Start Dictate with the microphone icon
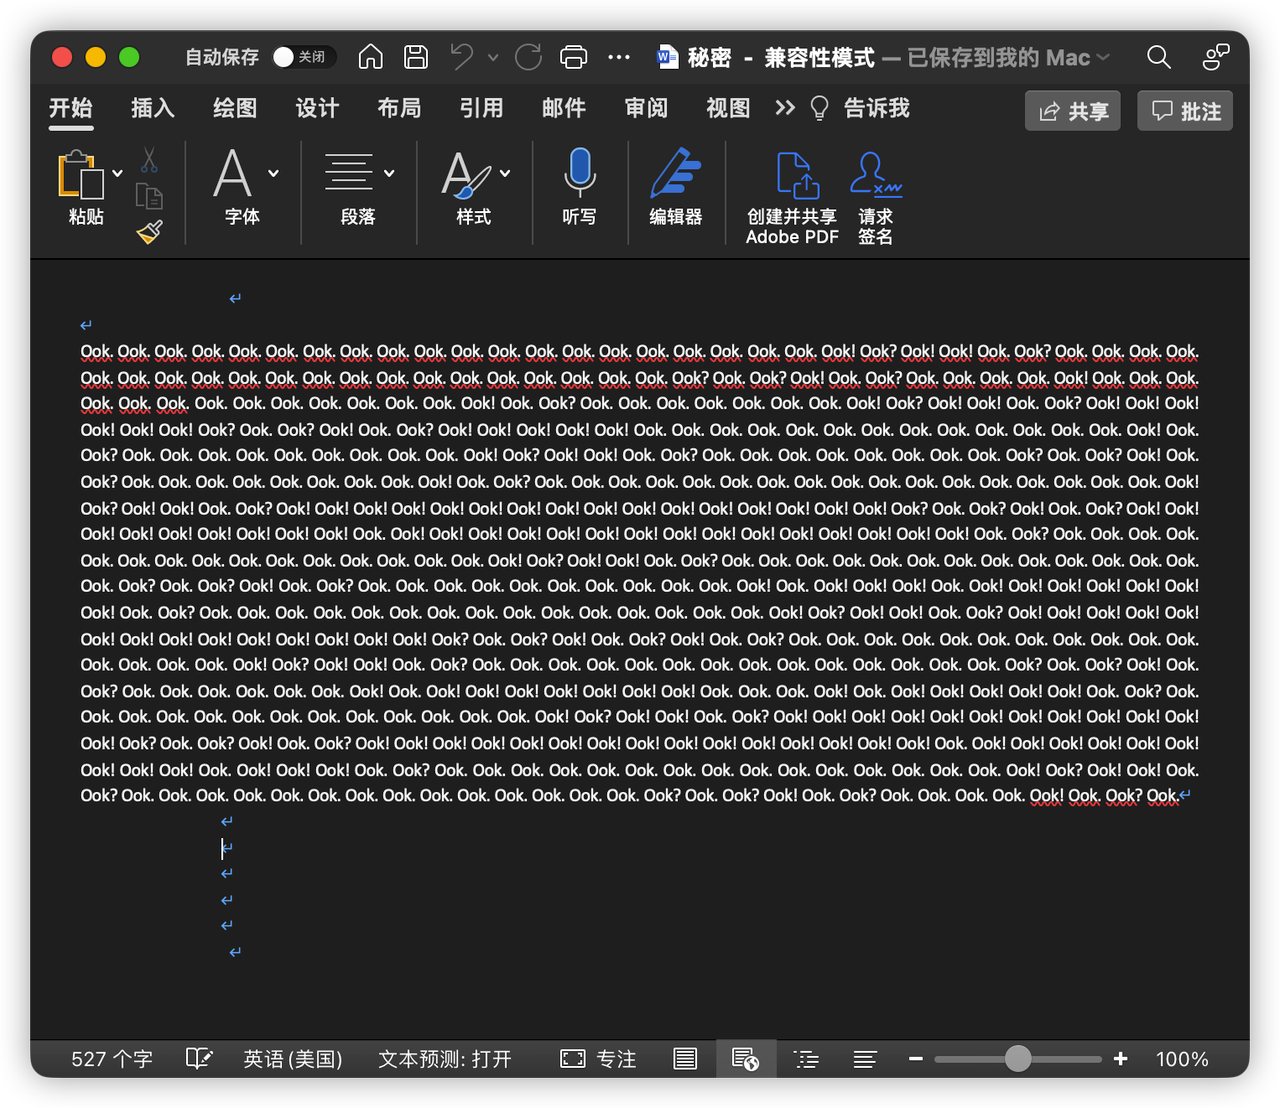Image resolution: width=1280 pixels, height=1108 pixels. tap(579, 174)
